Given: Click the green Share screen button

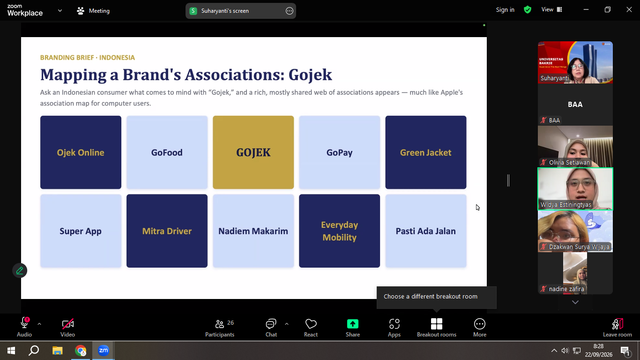Looking at the screenshot, I should pos(353,327).
